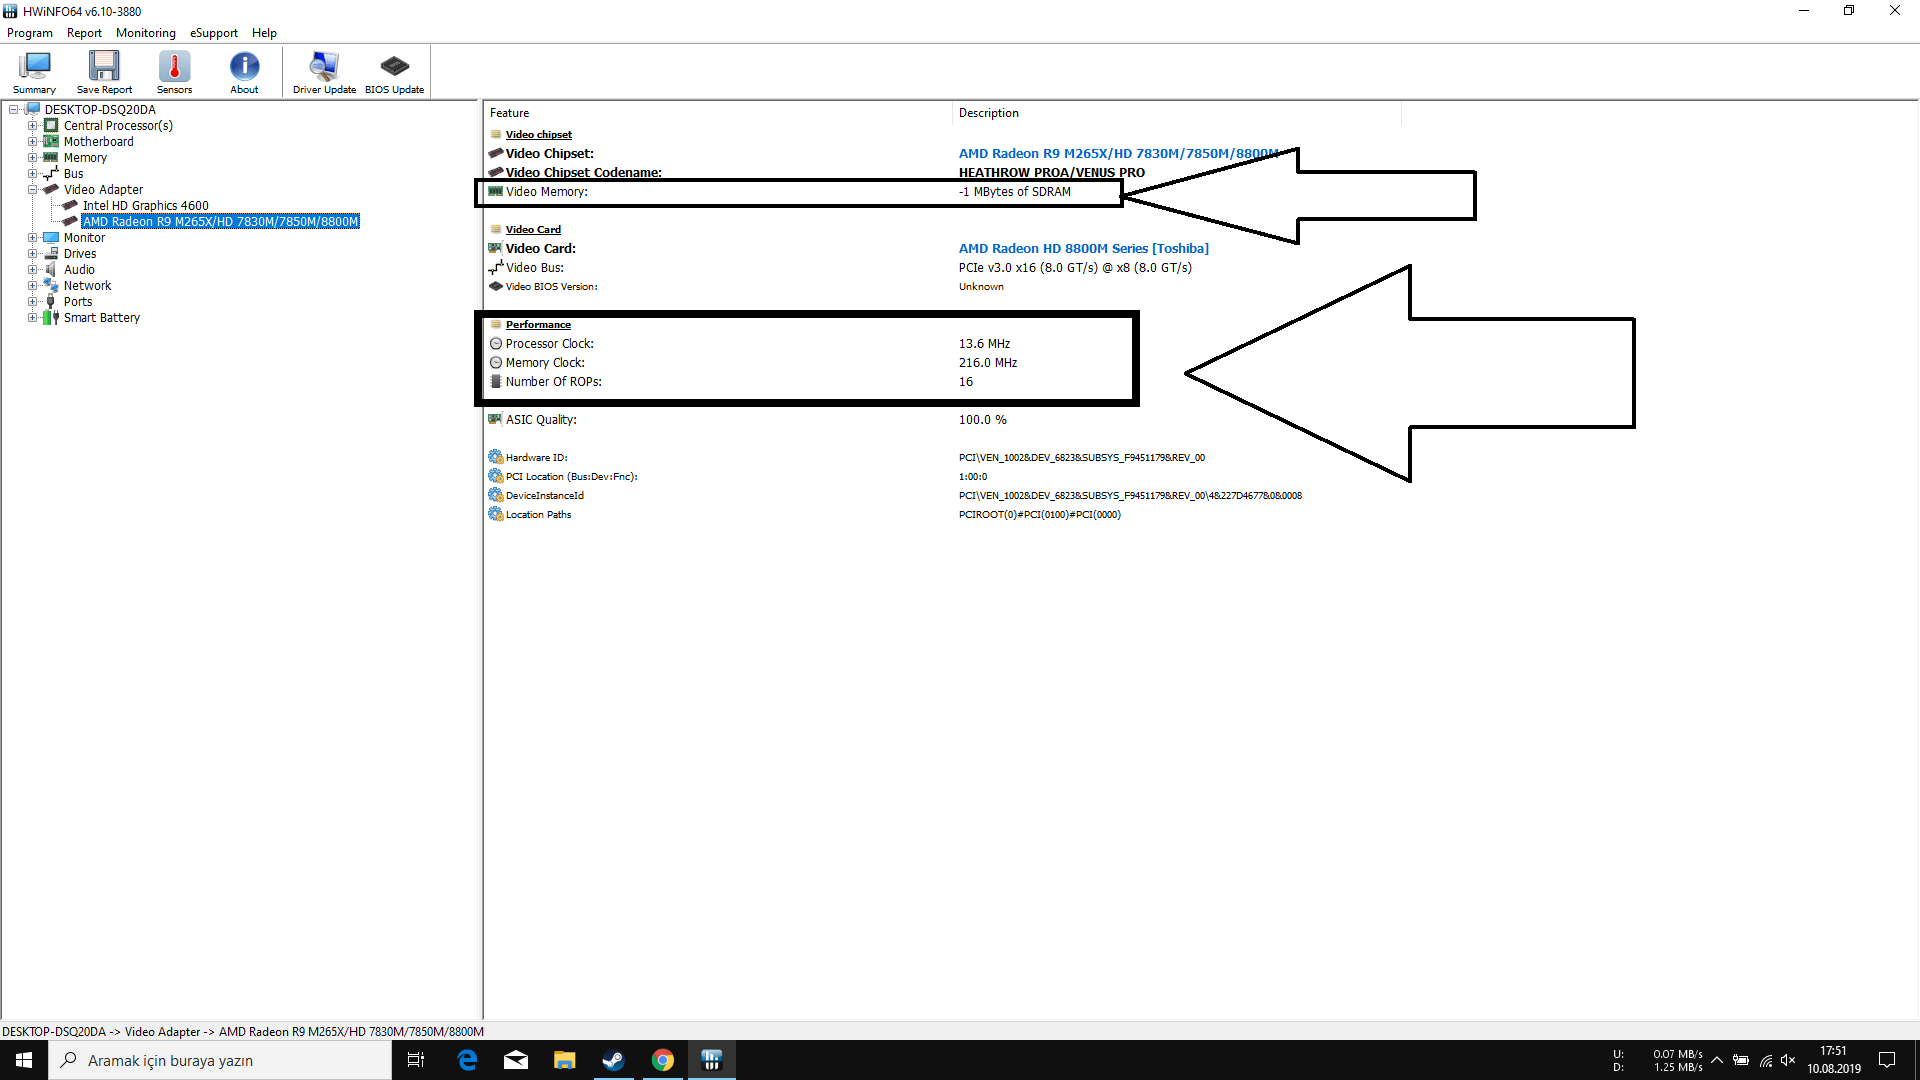1920x1080 pixels.
Task: Expand the Motherboard tree node
Action: tap(32, 142)
